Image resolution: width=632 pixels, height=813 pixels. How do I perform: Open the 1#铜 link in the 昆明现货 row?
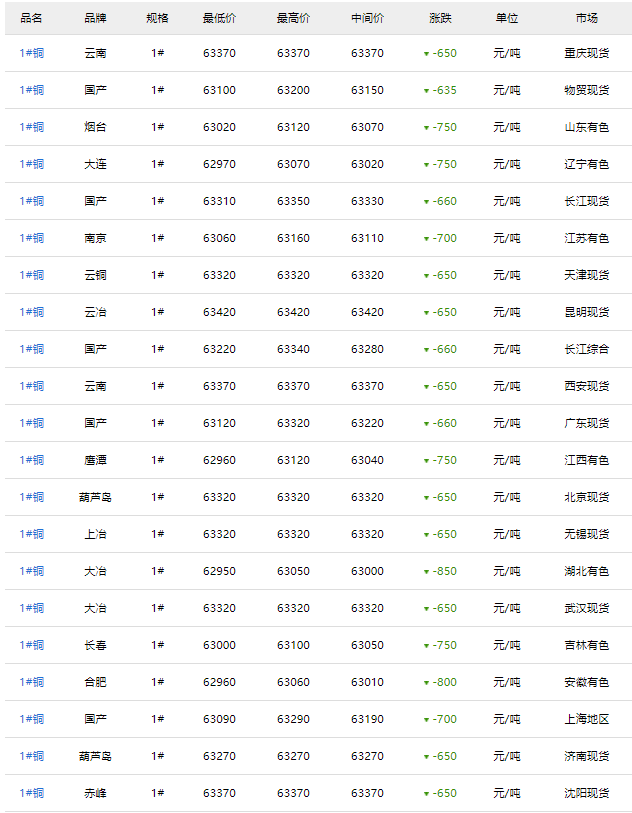[31, 312]
